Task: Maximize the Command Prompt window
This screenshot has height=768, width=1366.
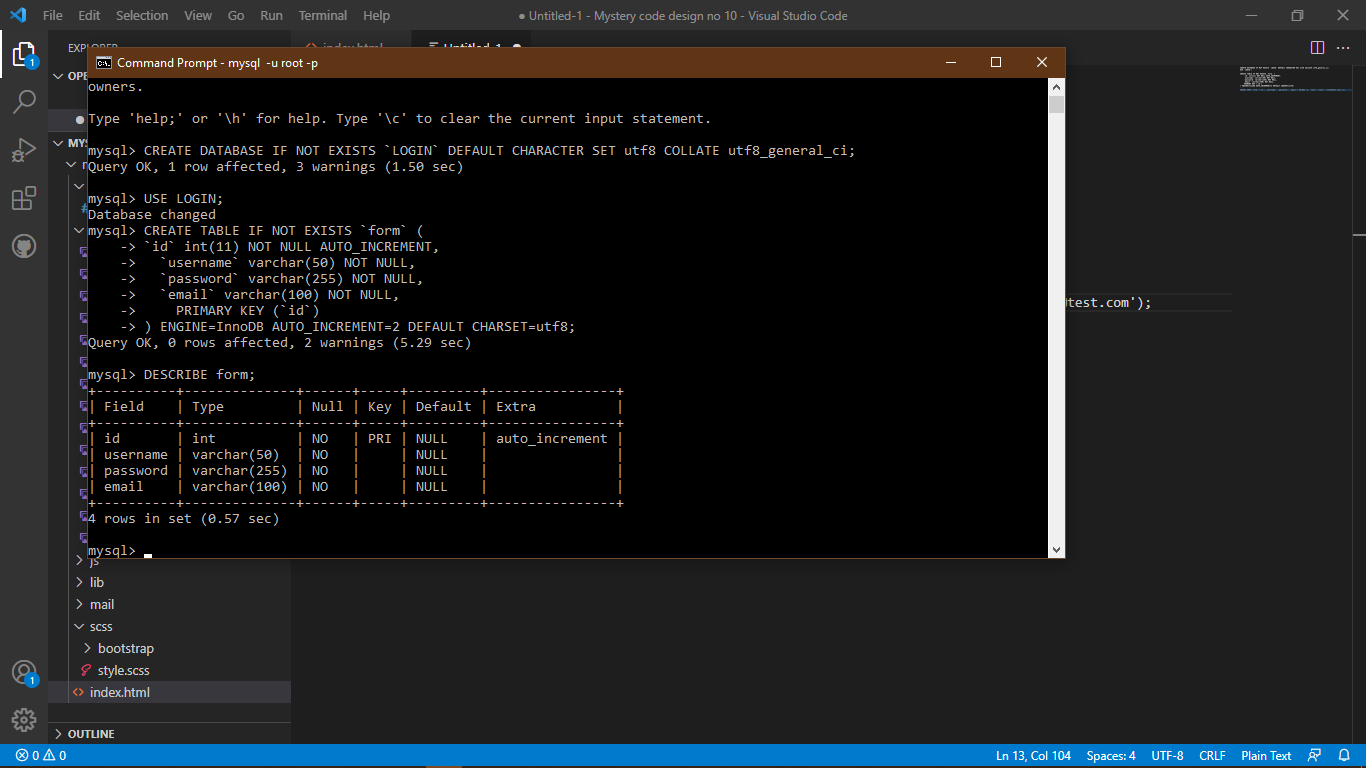Action: [996, 62]
